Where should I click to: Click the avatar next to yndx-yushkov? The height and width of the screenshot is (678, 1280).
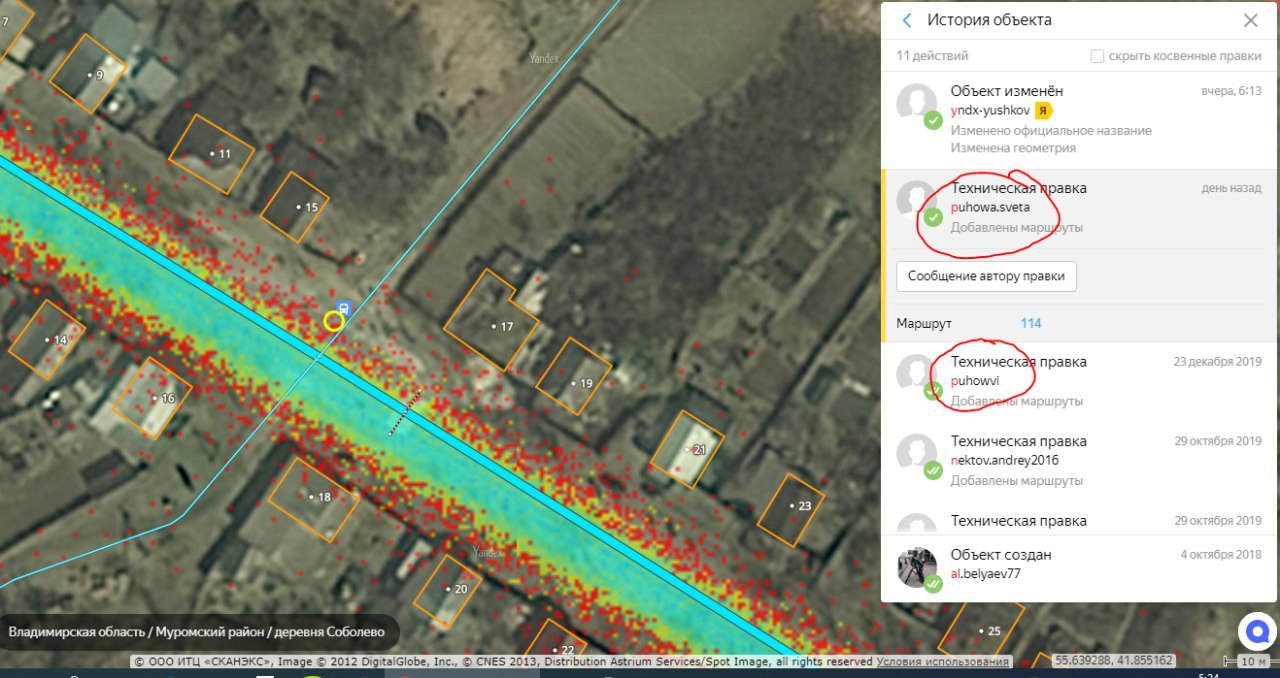[917, 104]
